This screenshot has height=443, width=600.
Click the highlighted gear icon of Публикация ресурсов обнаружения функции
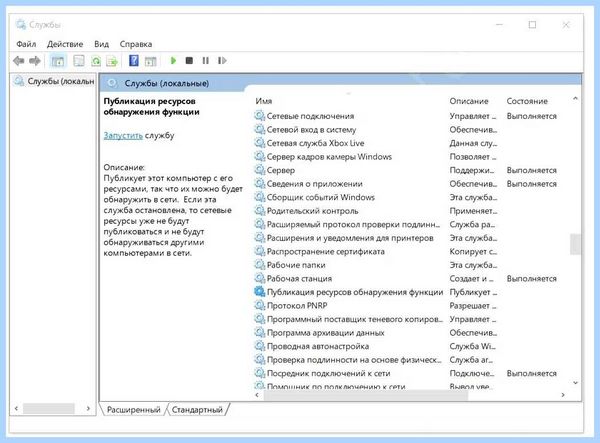259,292
